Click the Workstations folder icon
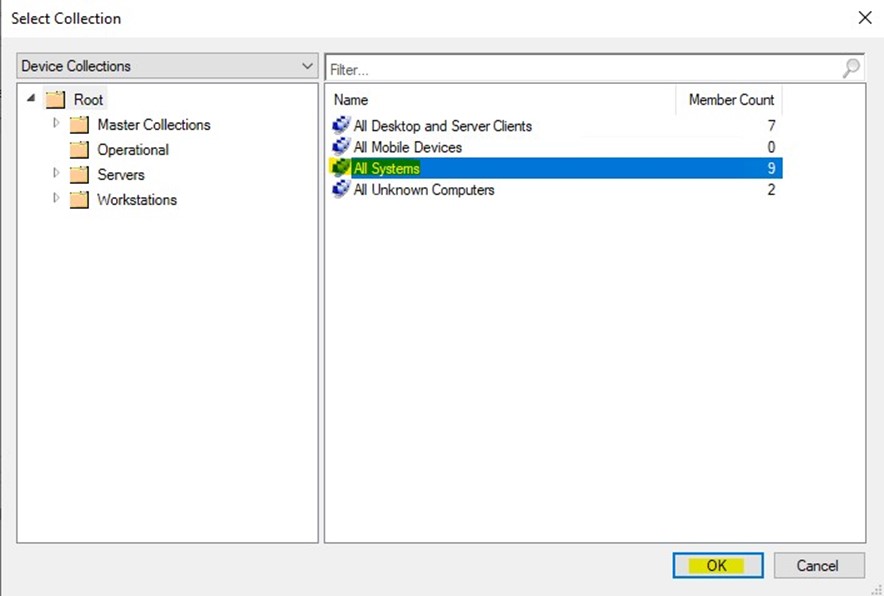The image size is (884, 596). tap(79, 200)
